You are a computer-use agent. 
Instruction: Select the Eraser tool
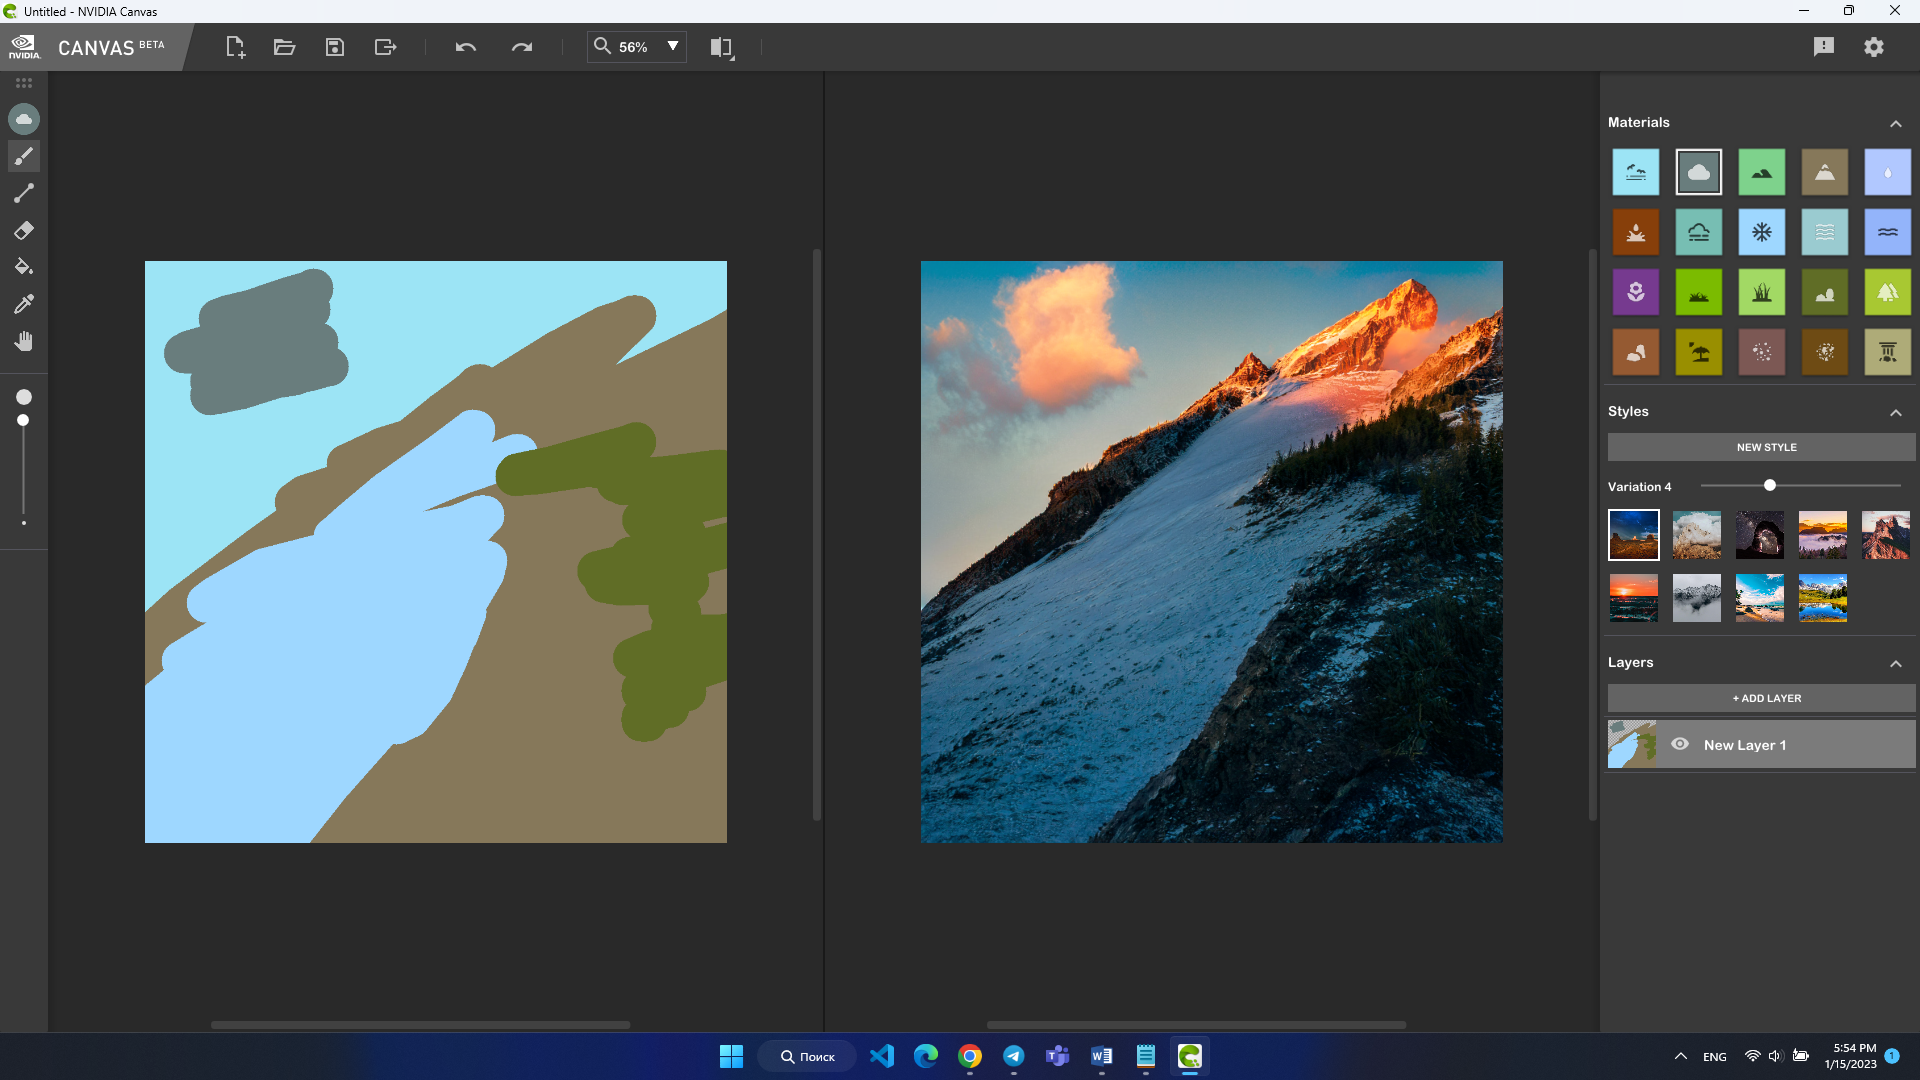(24, 230)
